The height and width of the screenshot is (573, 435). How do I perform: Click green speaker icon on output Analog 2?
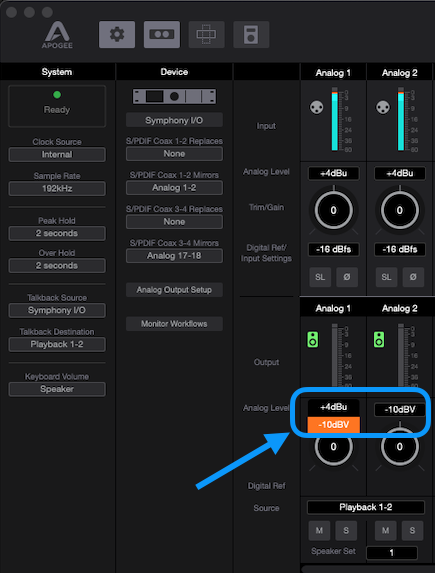click(379, 340)
